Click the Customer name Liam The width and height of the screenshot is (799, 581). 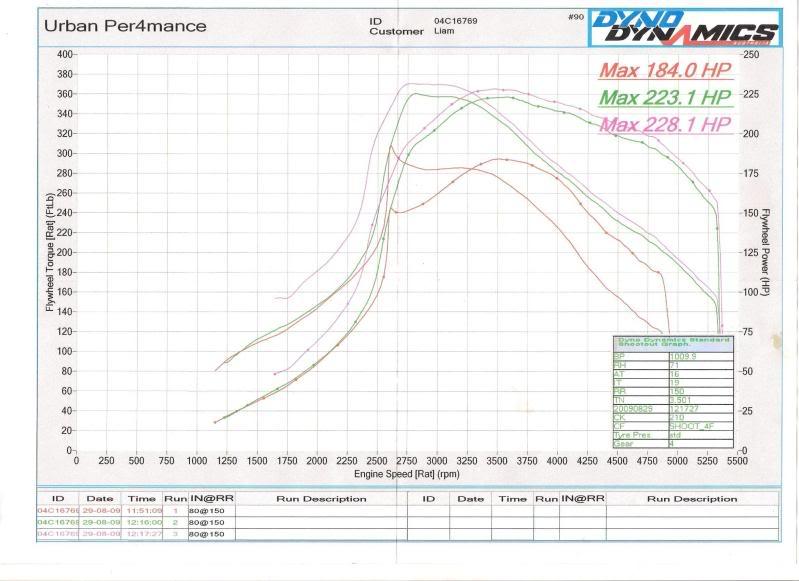(x=445, y=31)
